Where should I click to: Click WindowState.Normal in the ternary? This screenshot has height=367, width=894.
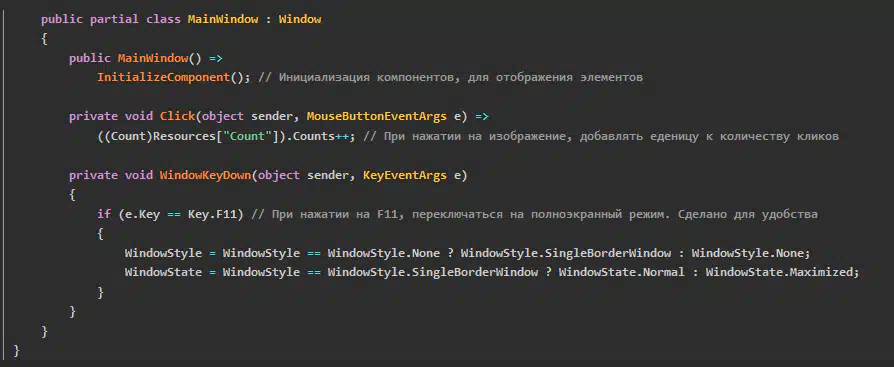[621, 272]
